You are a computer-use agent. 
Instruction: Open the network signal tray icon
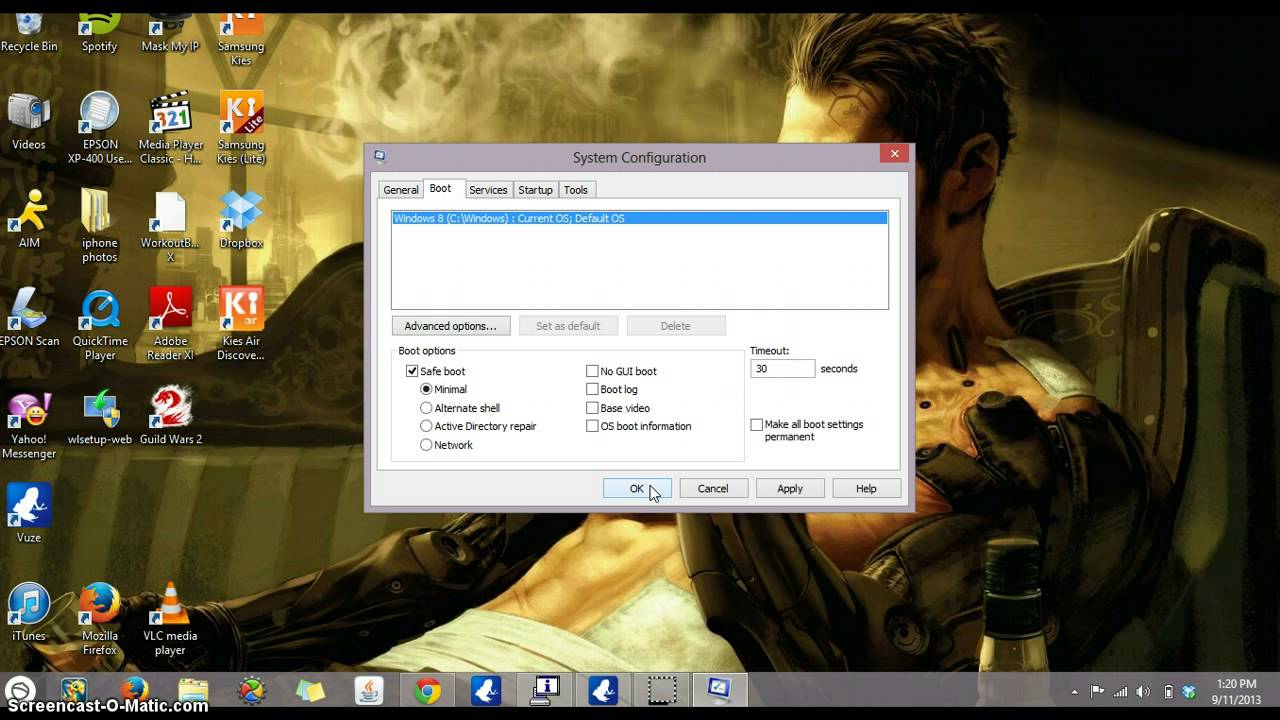pyautogui.click(x=1120, y=691)
